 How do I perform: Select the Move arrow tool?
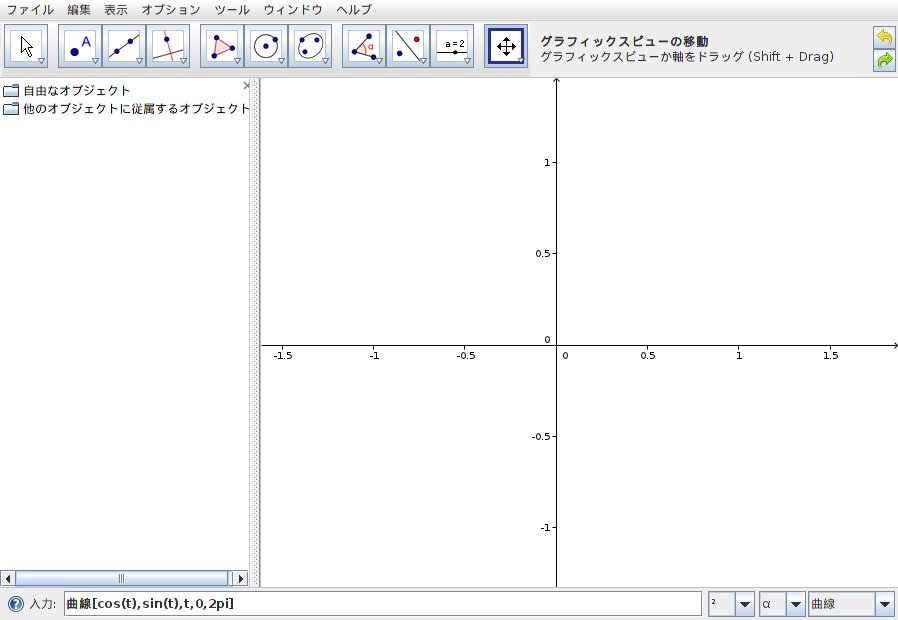pyautogui.click(x=26, y=46)
